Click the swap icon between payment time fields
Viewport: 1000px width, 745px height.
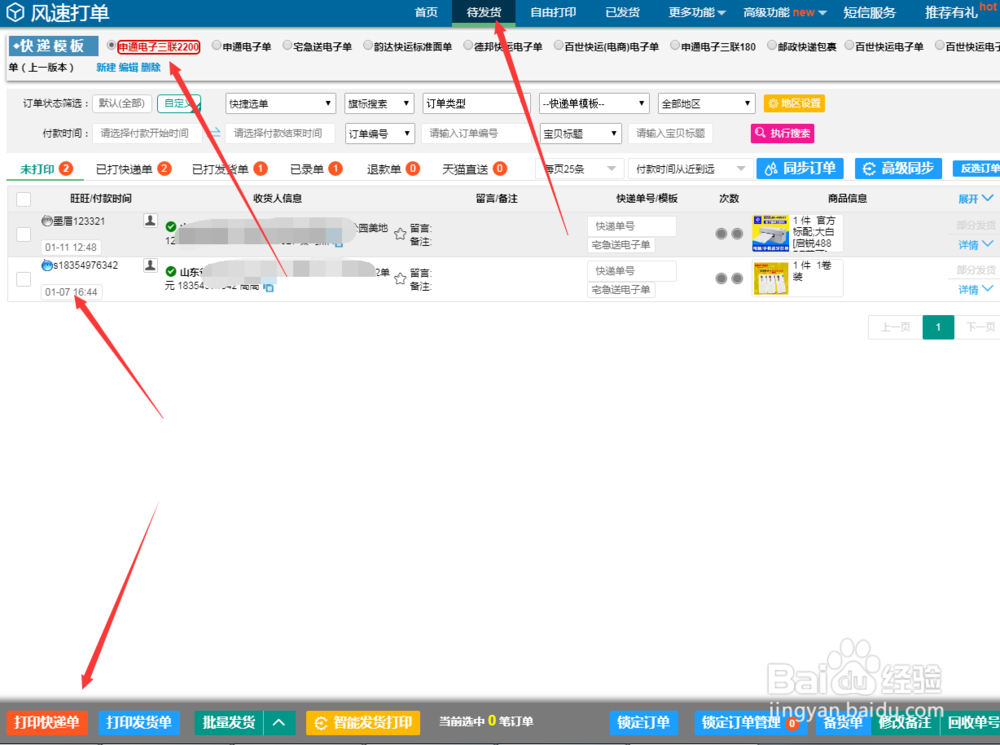click(215, 133)
